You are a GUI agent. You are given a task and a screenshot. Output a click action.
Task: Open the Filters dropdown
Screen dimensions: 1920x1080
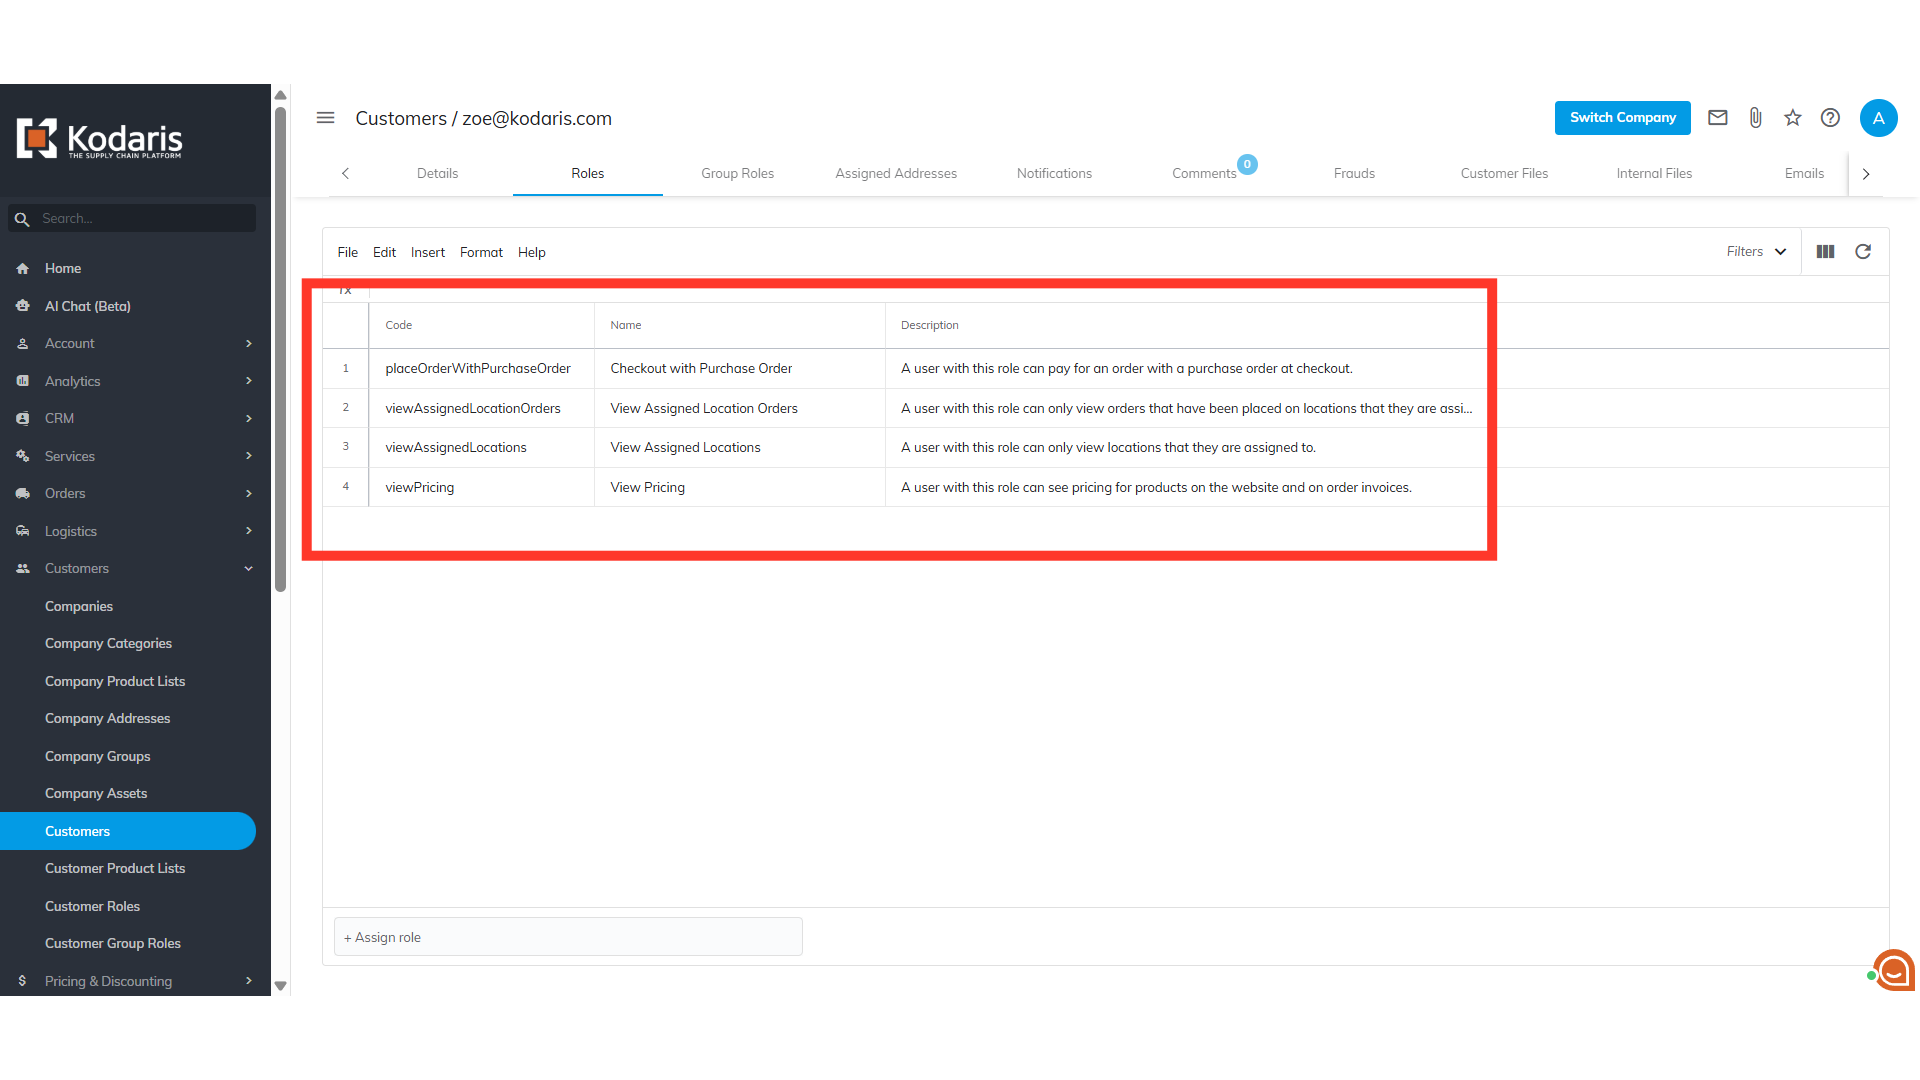(x=1756, y=252)
